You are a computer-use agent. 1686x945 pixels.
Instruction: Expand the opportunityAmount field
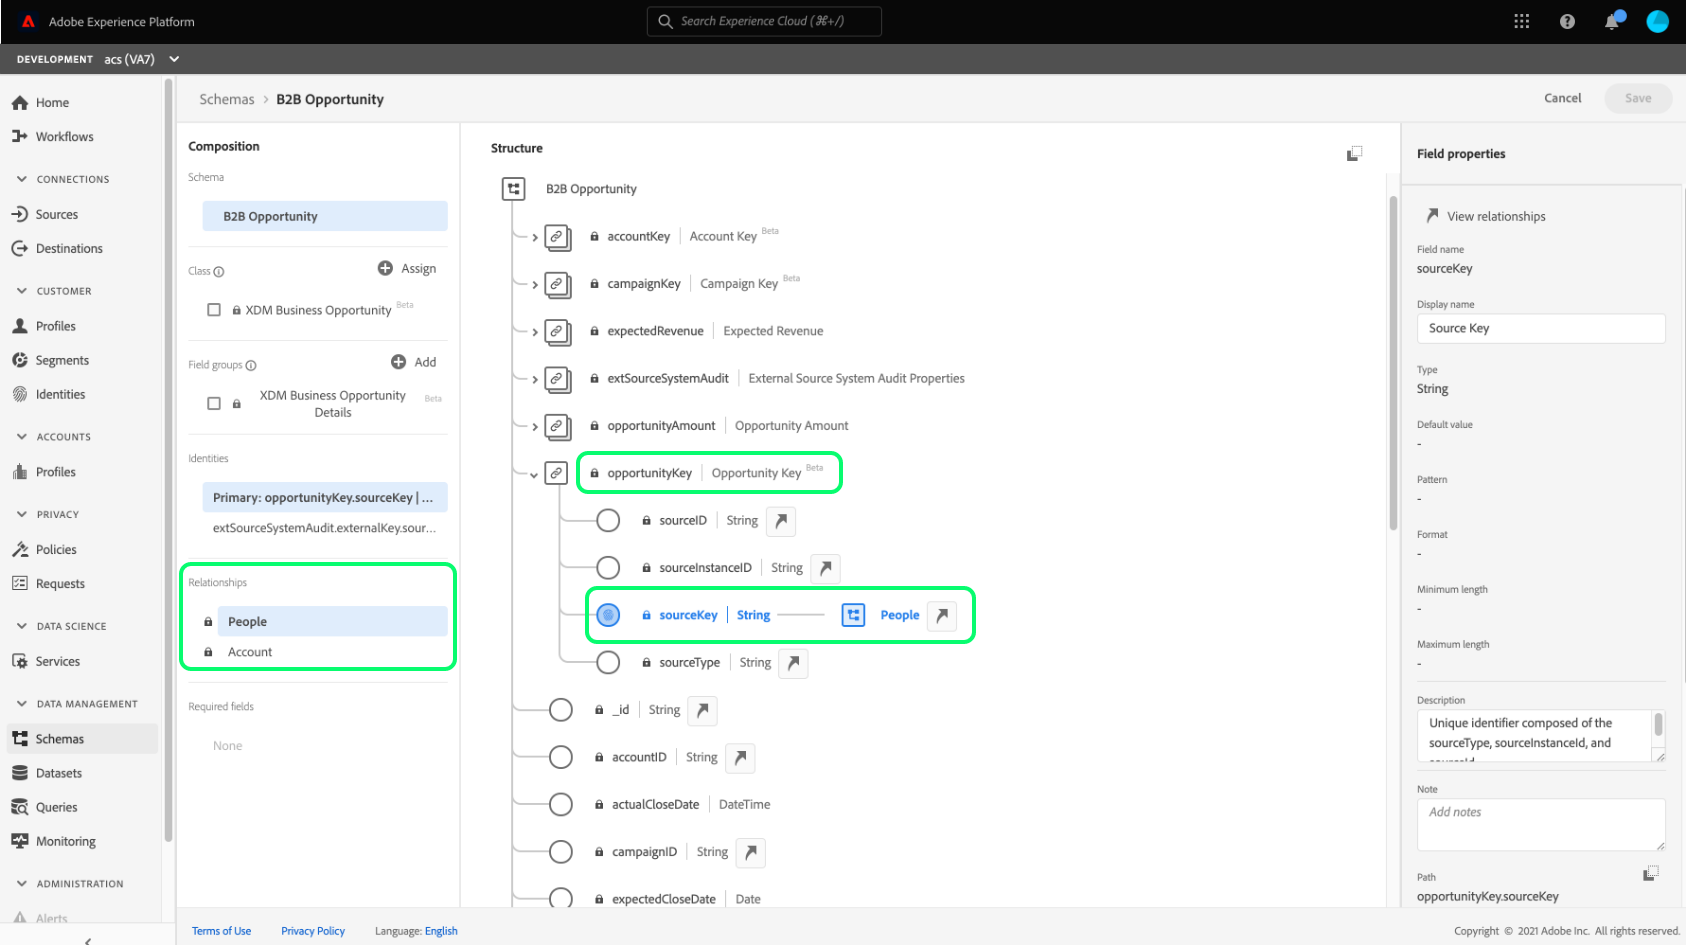click(535, 427)
